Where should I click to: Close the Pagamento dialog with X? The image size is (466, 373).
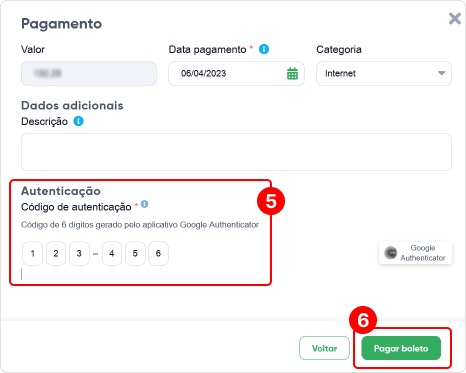click(455, 18)
